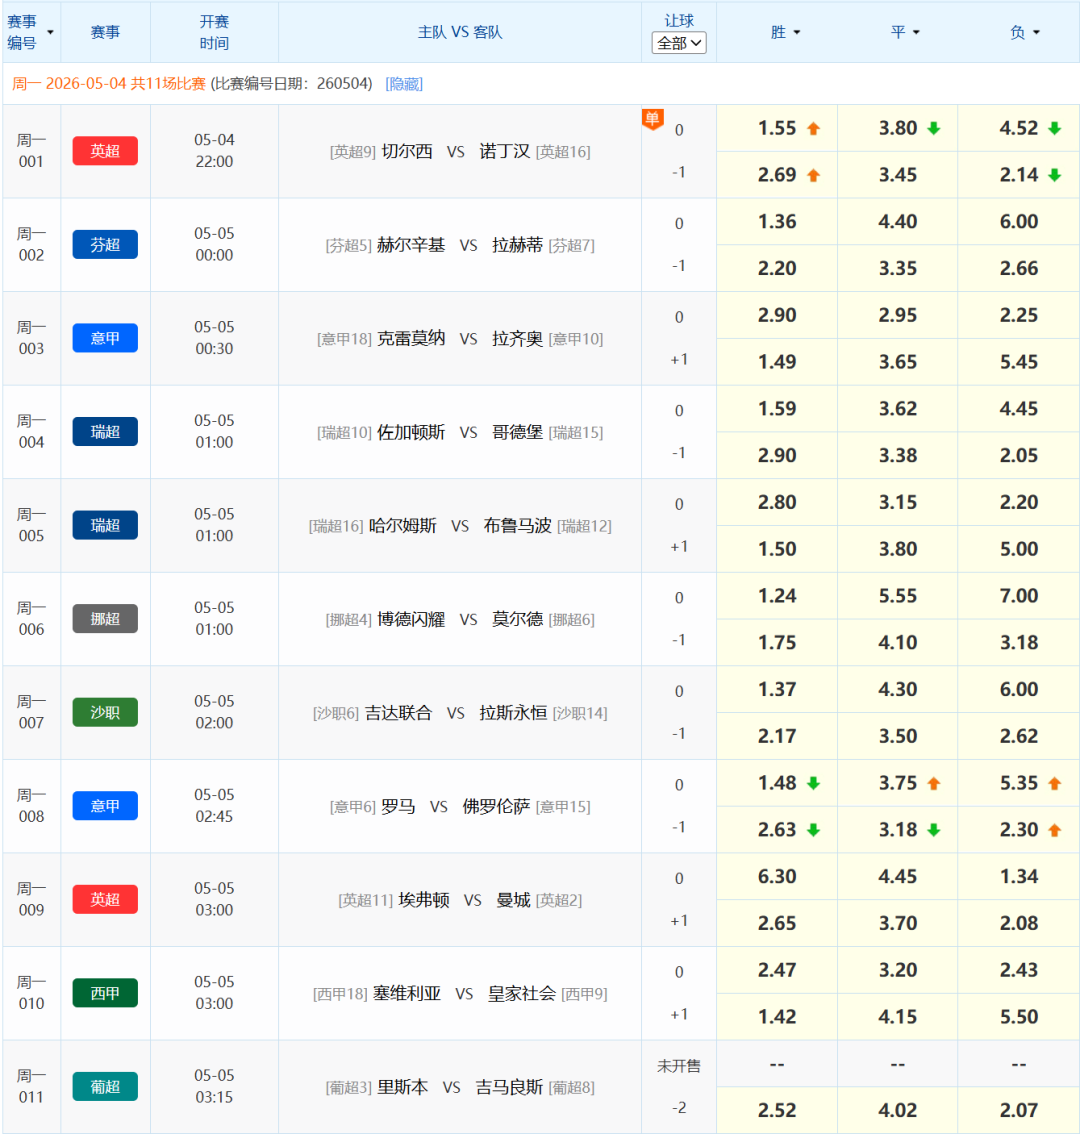Open away team 诺丁汉 details

click(x=504, y=151)
